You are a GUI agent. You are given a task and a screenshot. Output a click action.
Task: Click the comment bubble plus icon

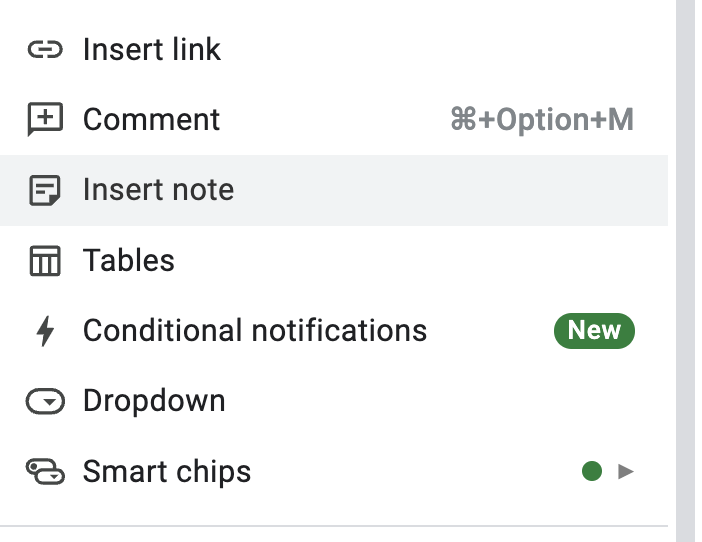[x=45, y=120]
